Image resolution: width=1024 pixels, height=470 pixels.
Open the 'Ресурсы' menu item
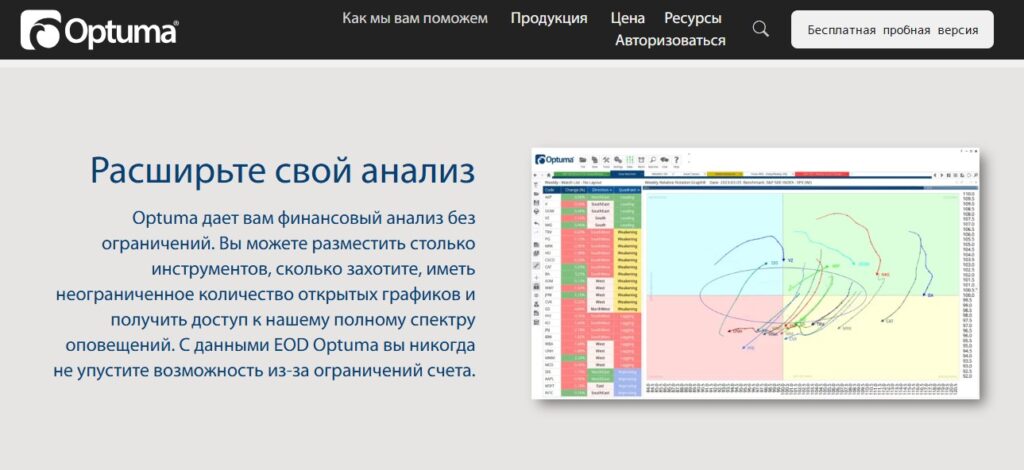click(x=693, y=18)
